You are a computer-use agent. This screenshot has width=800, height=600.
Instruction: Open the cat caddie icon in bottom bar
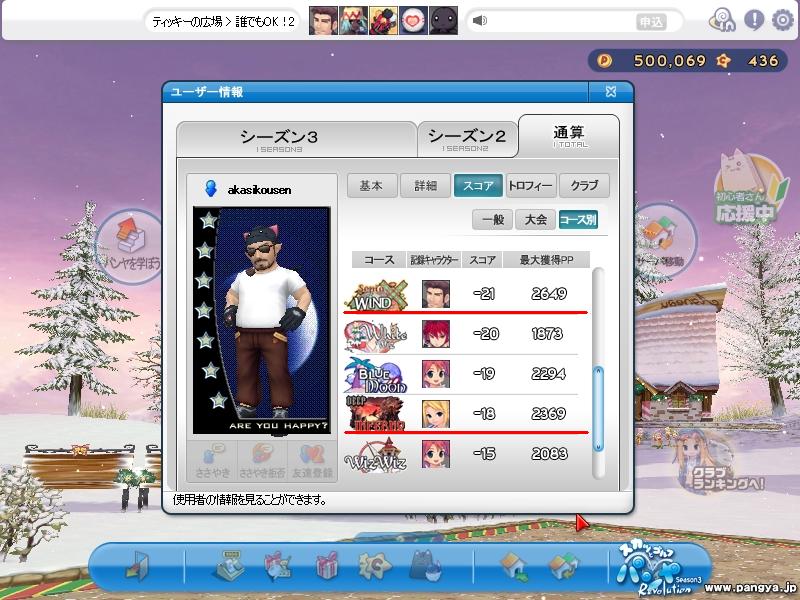[x=427, y=565]
